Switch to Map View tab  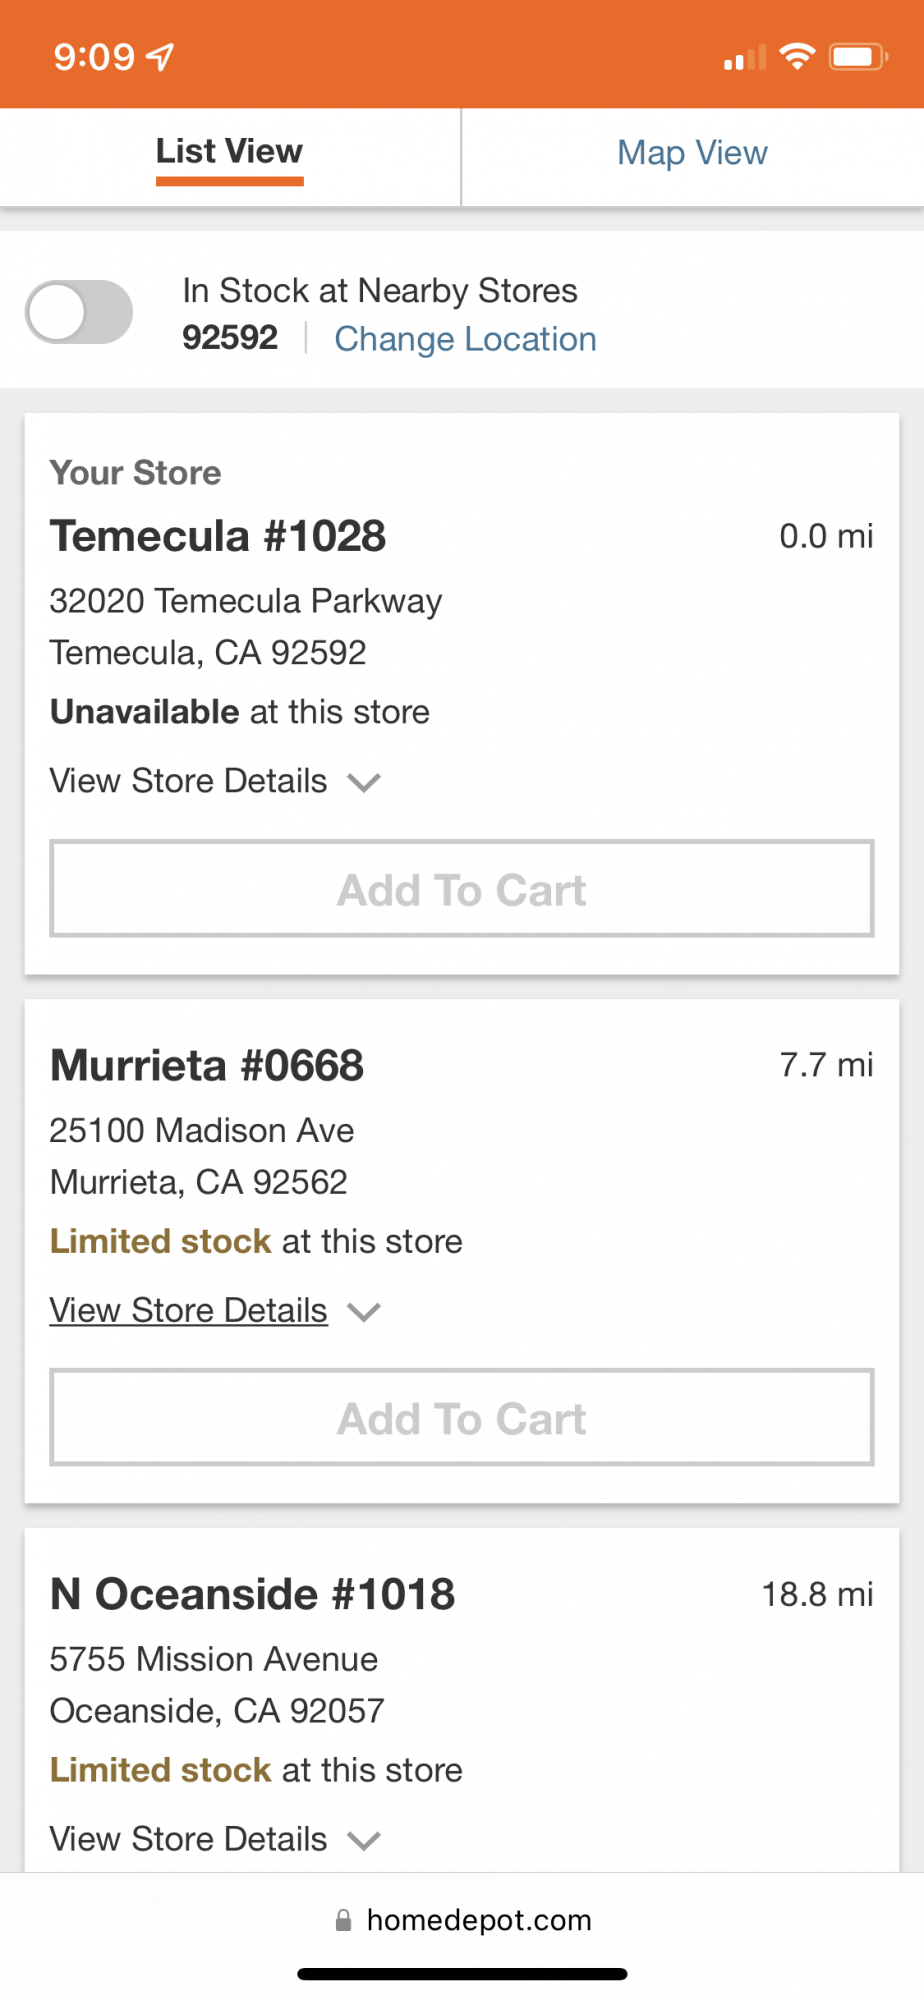692,153
